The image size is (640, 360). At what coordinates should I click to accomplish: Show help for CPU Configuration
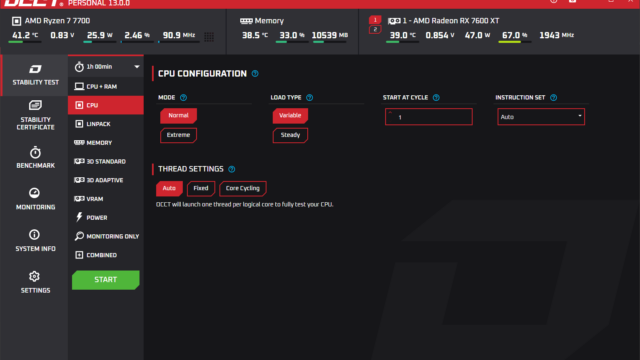pyautogui.click(x=255, y=74)
